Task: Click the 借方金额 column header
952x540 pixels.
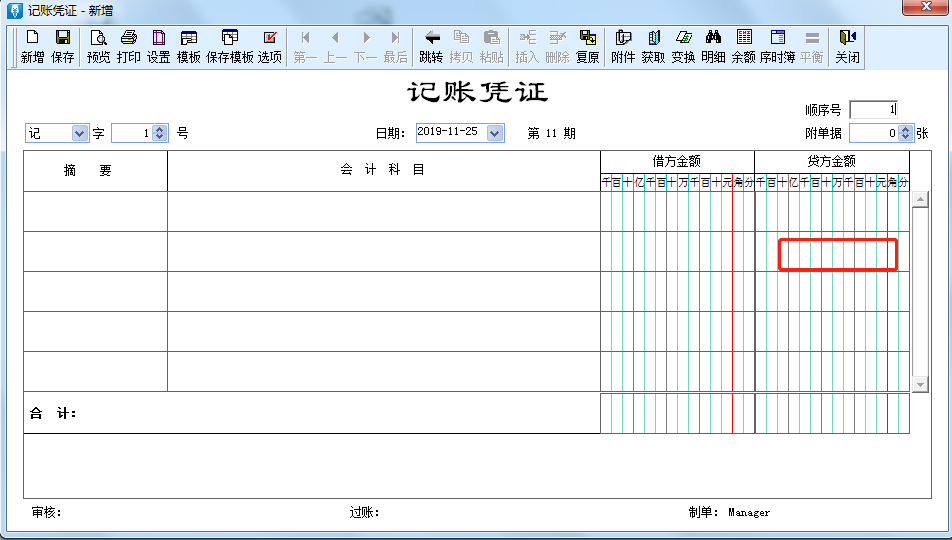Action: click(x=677, y=162)
